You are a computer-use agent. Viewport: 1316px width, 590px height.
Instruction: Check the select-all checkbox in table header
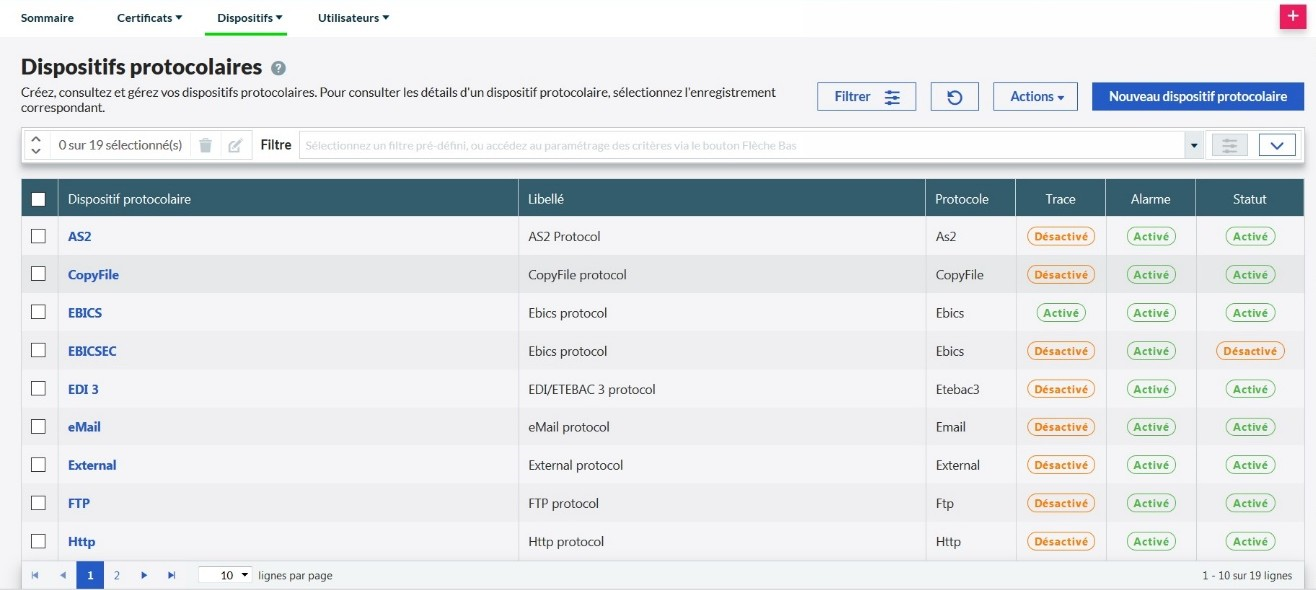[x=39, y=199]
